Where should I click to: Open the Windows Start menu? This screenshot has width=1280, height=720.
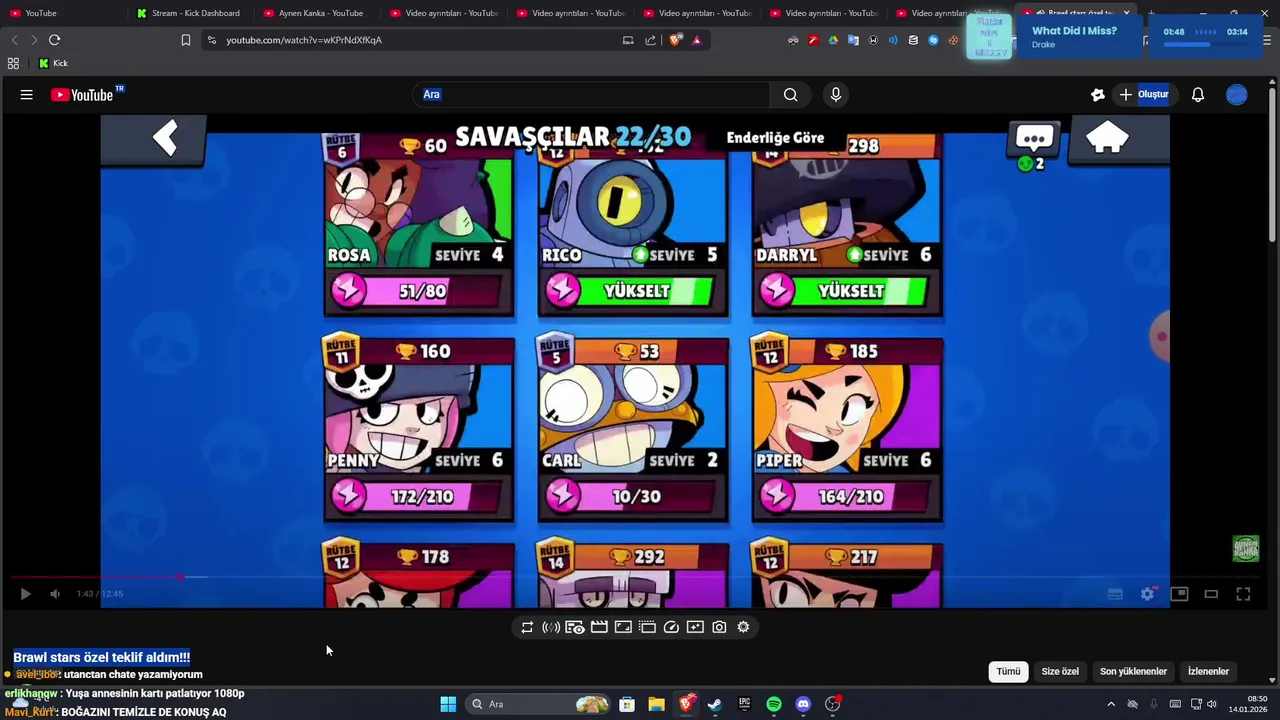(x=448, y=704)
